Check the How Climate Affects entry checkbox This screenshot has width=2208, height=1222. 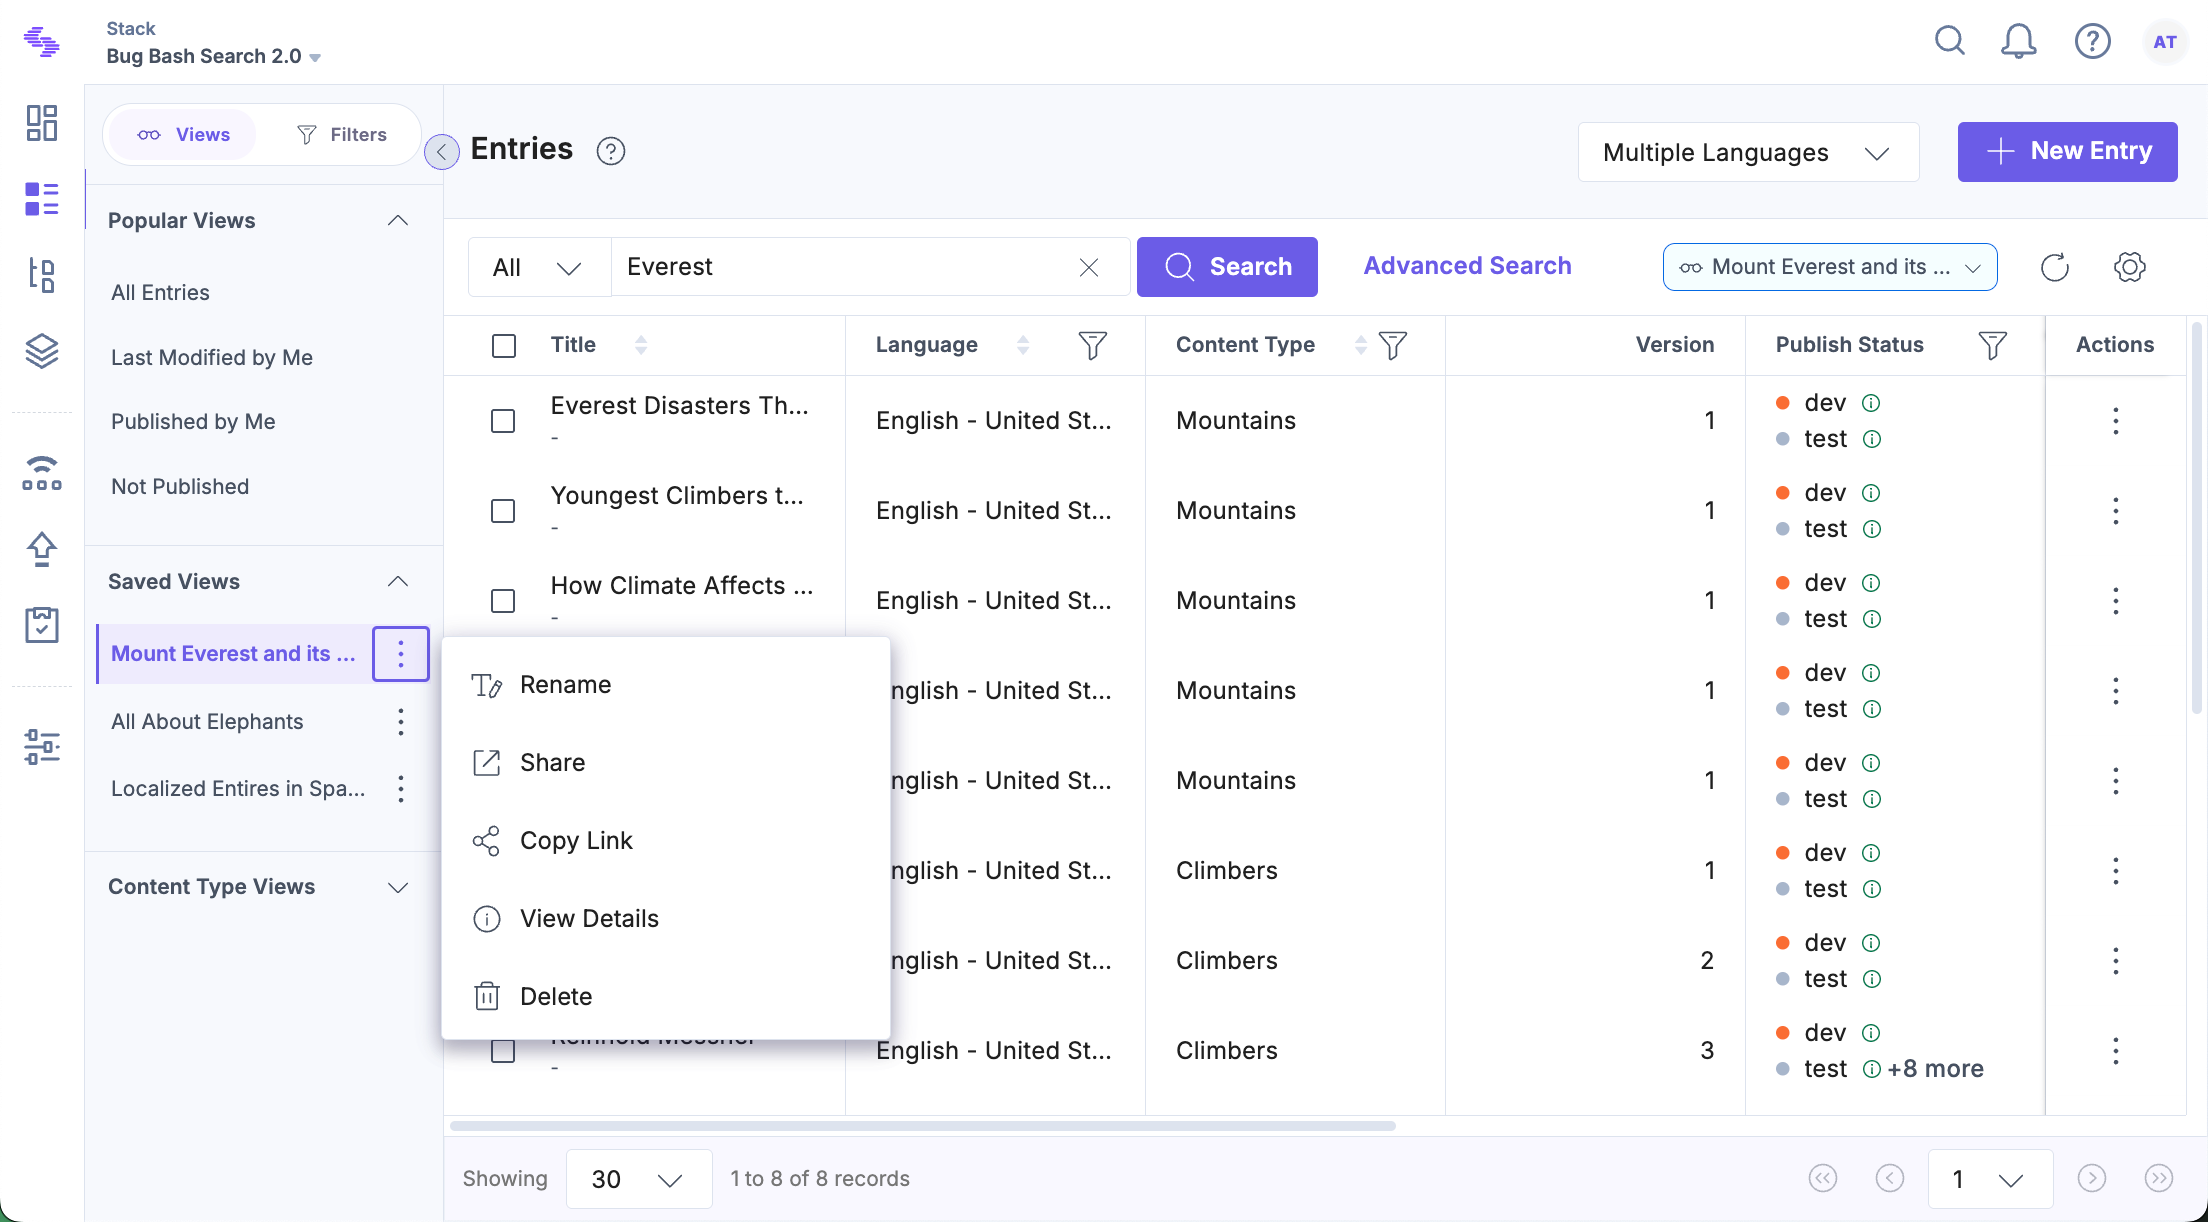503,601
